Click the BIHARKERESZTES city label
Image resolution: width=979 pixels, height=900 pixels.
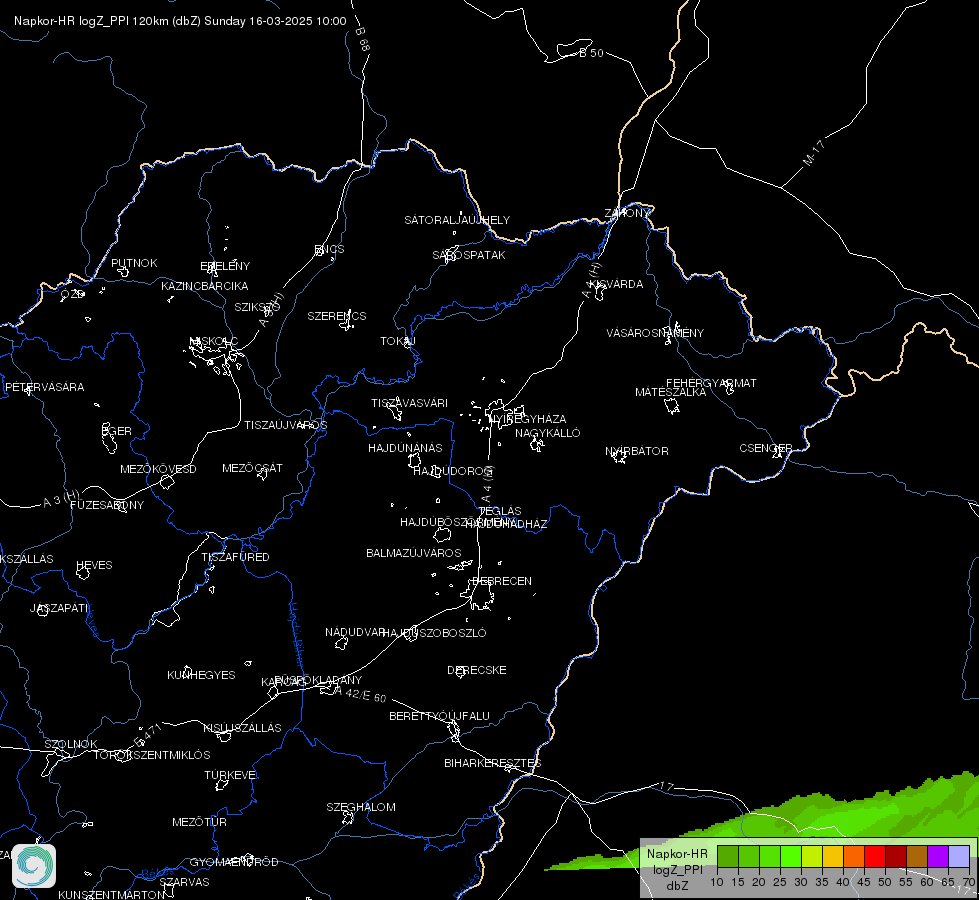pos(493,763)
